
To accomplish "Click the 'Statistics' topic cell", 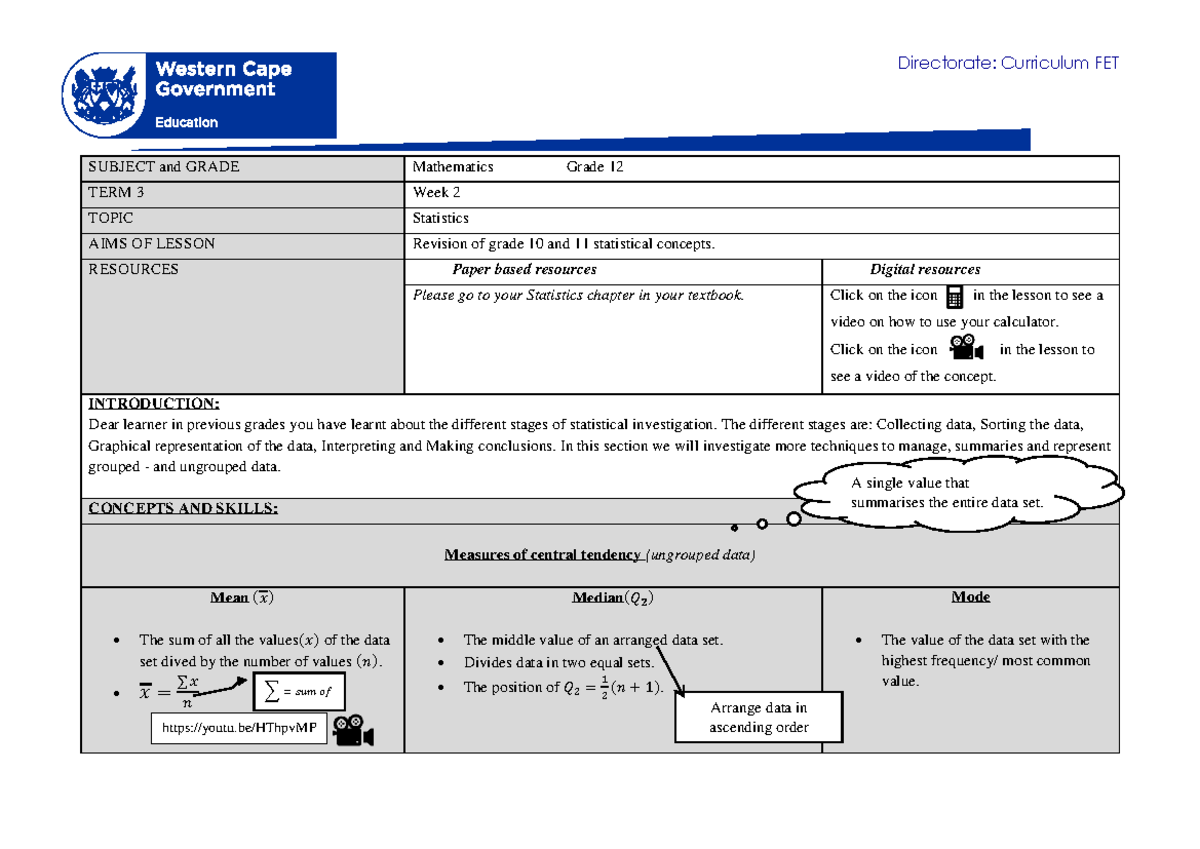I will [x=441, y=218].
